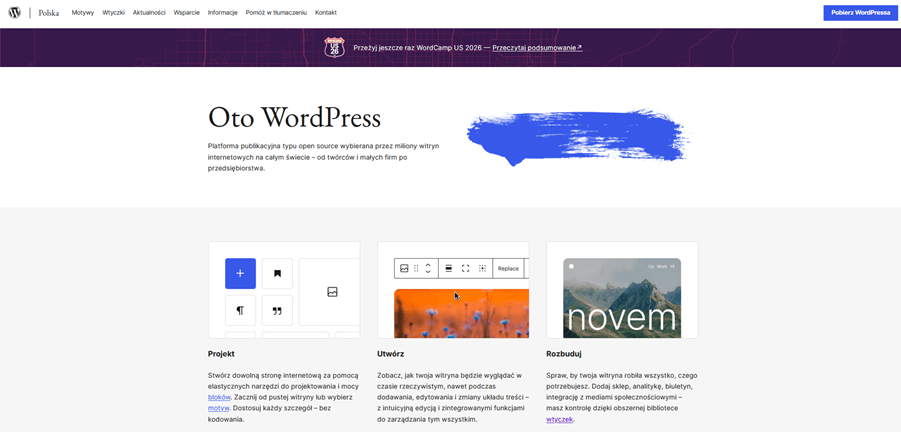Screen dimensions: 901x432
Task: Open Pomóż w tłumaczeniu menu item
Action: (276, 13)
